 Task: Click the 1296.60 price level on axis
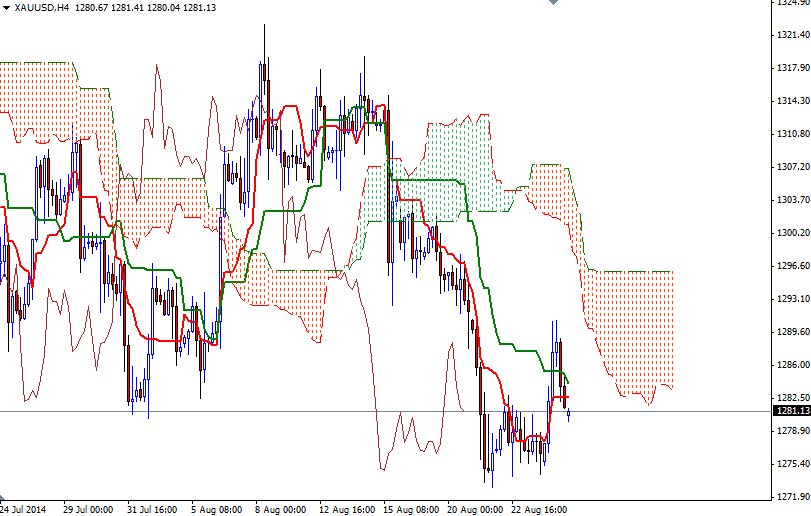click(792, 266)
